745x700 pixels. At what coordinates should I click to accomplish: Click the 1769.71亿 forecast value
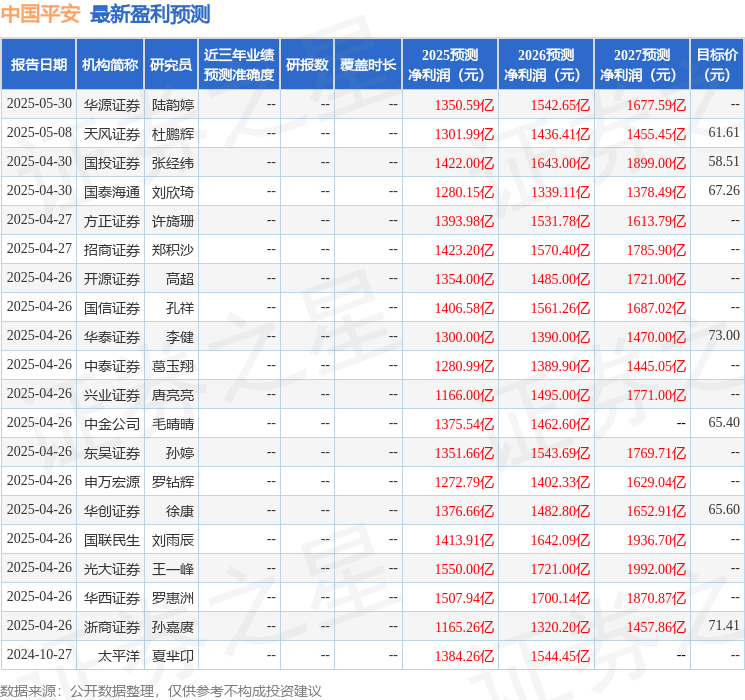click(x=656, y=453)
